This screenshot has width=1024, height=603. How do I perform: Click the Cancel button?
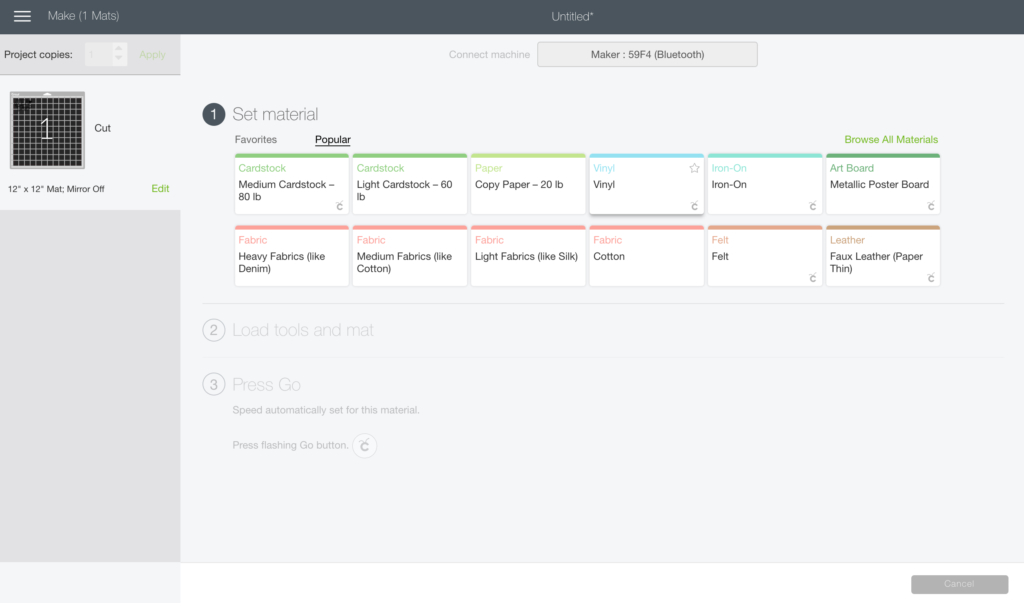coord(959,584)
